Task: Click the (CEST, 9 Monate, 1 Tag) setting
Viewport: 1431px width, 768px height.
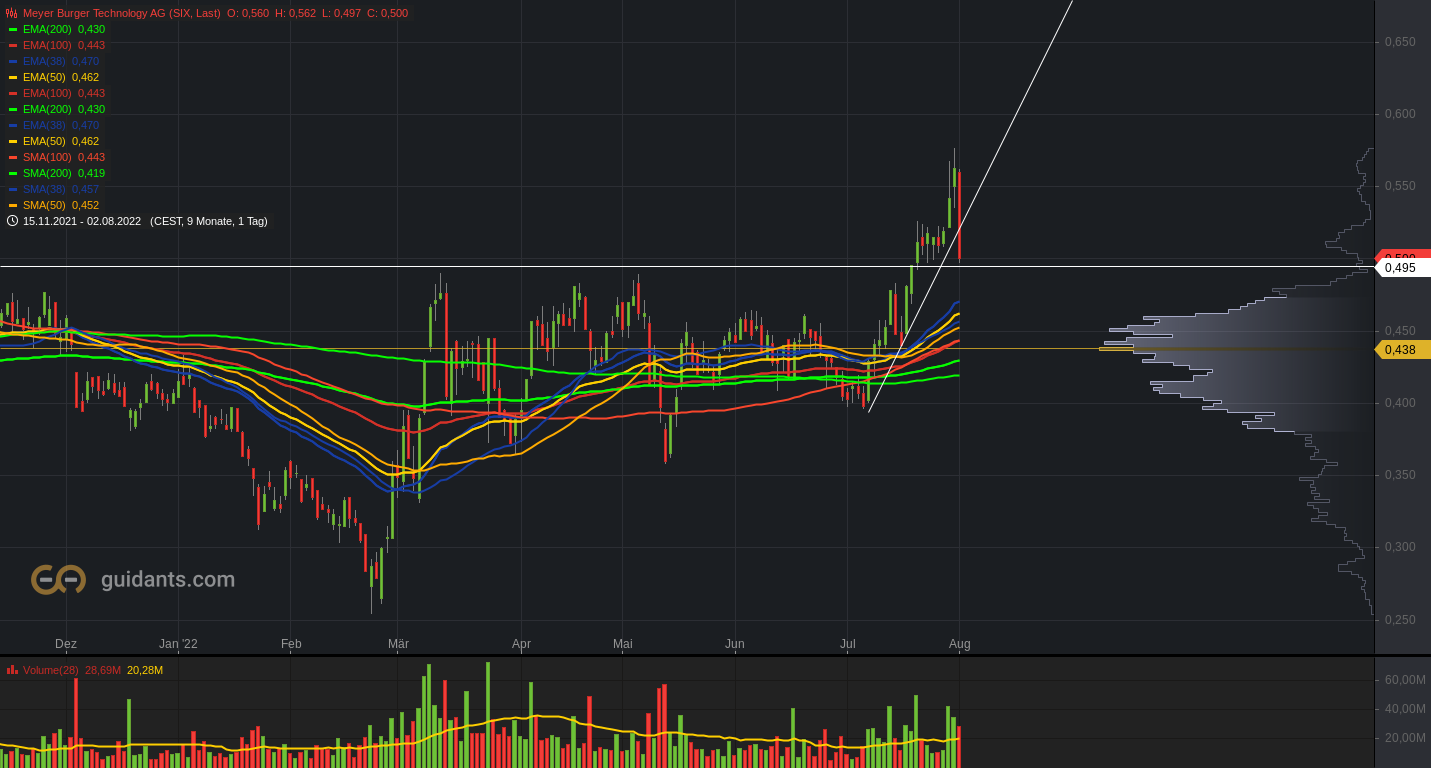Action: click(209, 221)
